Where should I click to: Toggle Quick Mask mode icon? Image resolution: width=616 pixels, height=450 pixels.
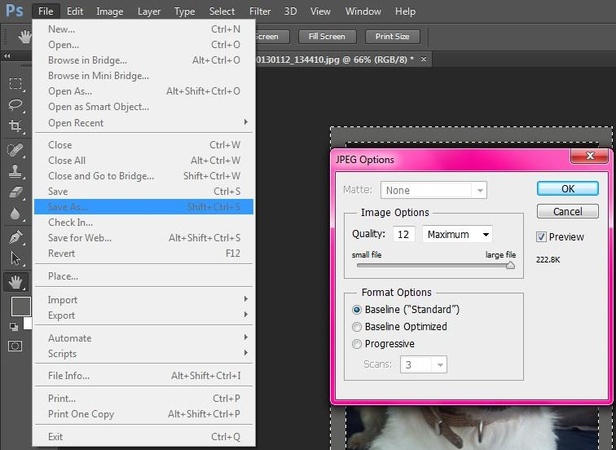pos(15,346)
